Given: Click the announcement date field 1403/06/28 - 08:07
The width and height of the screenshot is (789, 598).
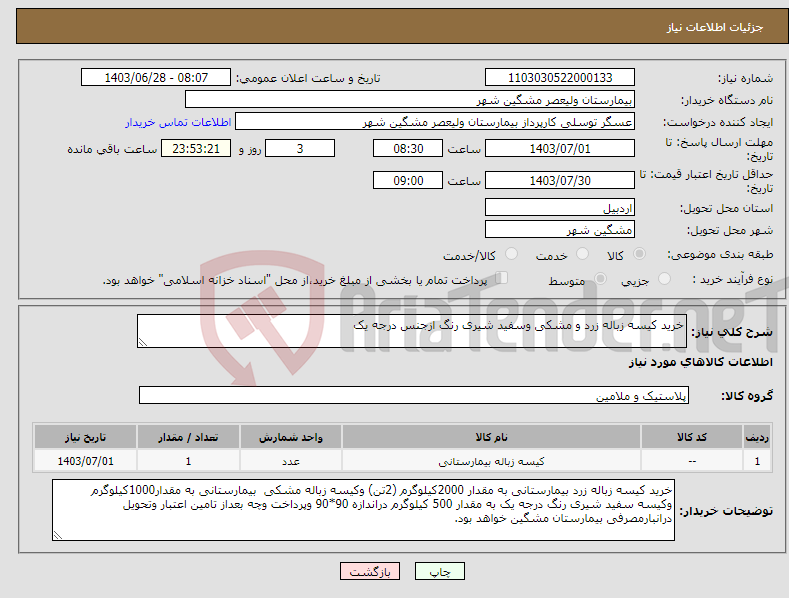Looking at the screenshot, I should [155, 78].
